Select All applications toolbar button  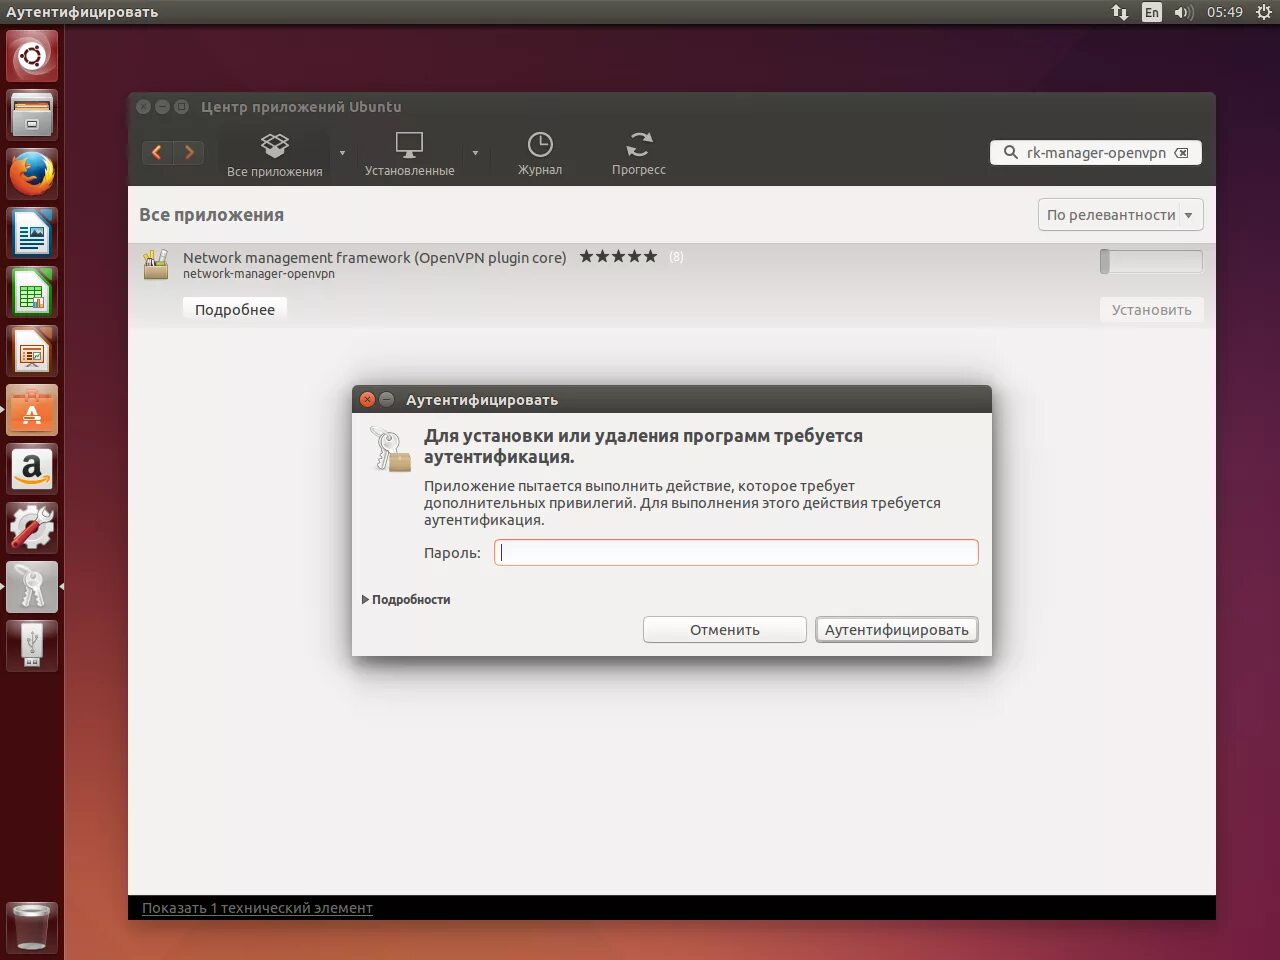point(275,154)
